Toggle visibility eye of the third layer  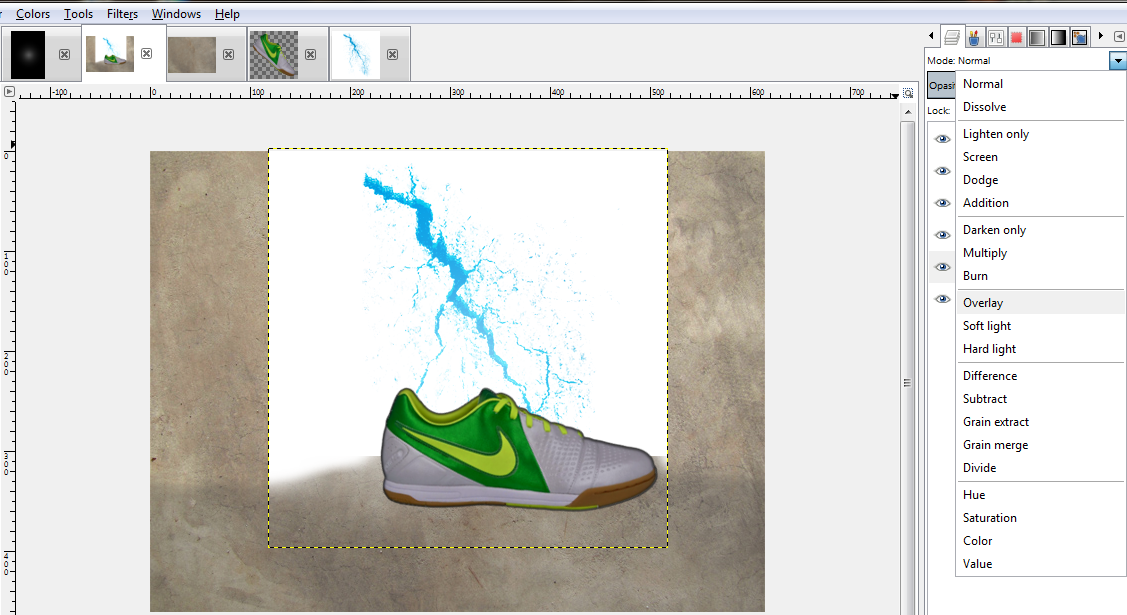[942, 203]
